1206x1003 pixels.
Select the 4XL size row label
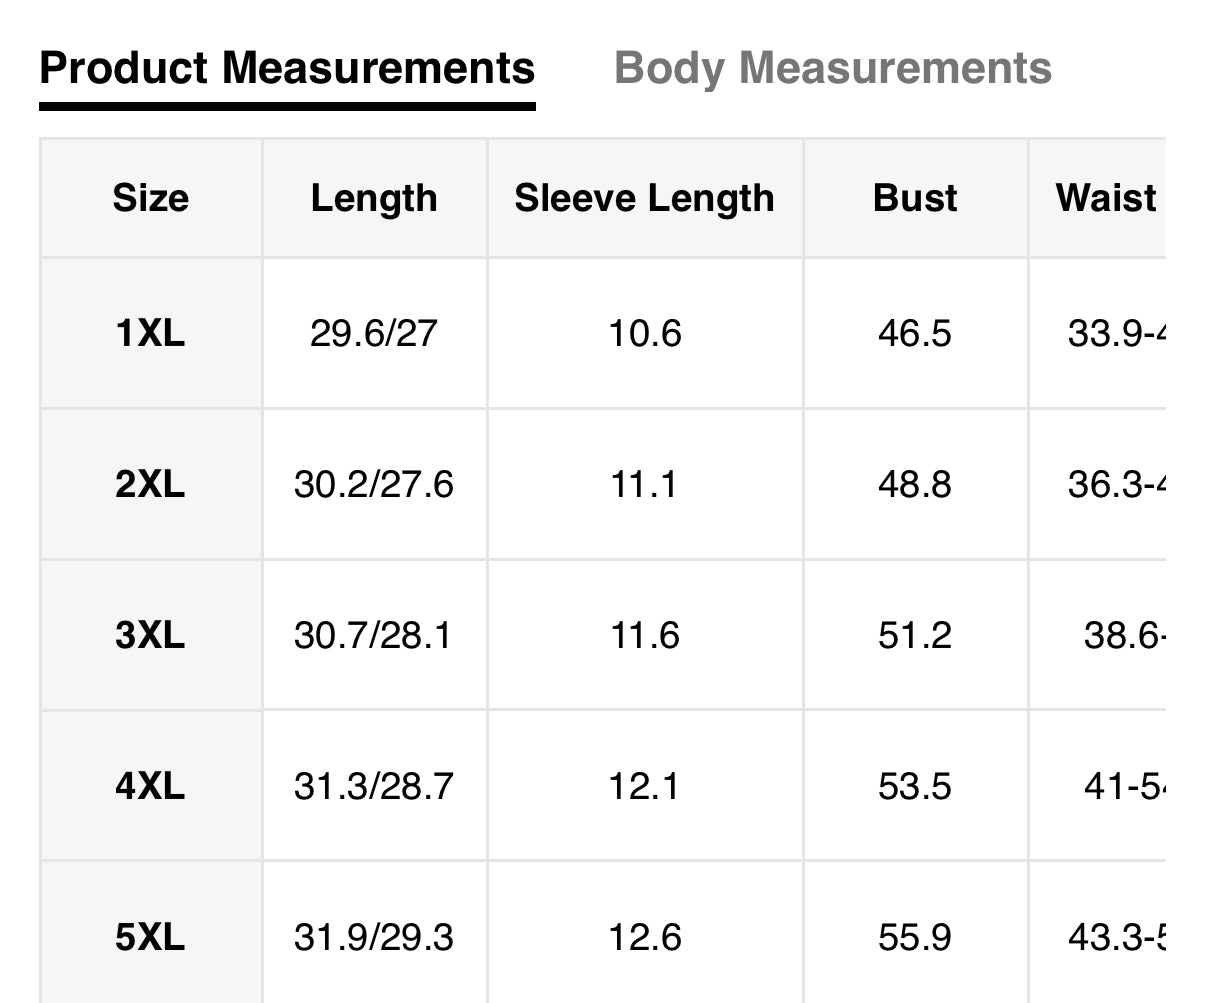(x=150, y=786)
